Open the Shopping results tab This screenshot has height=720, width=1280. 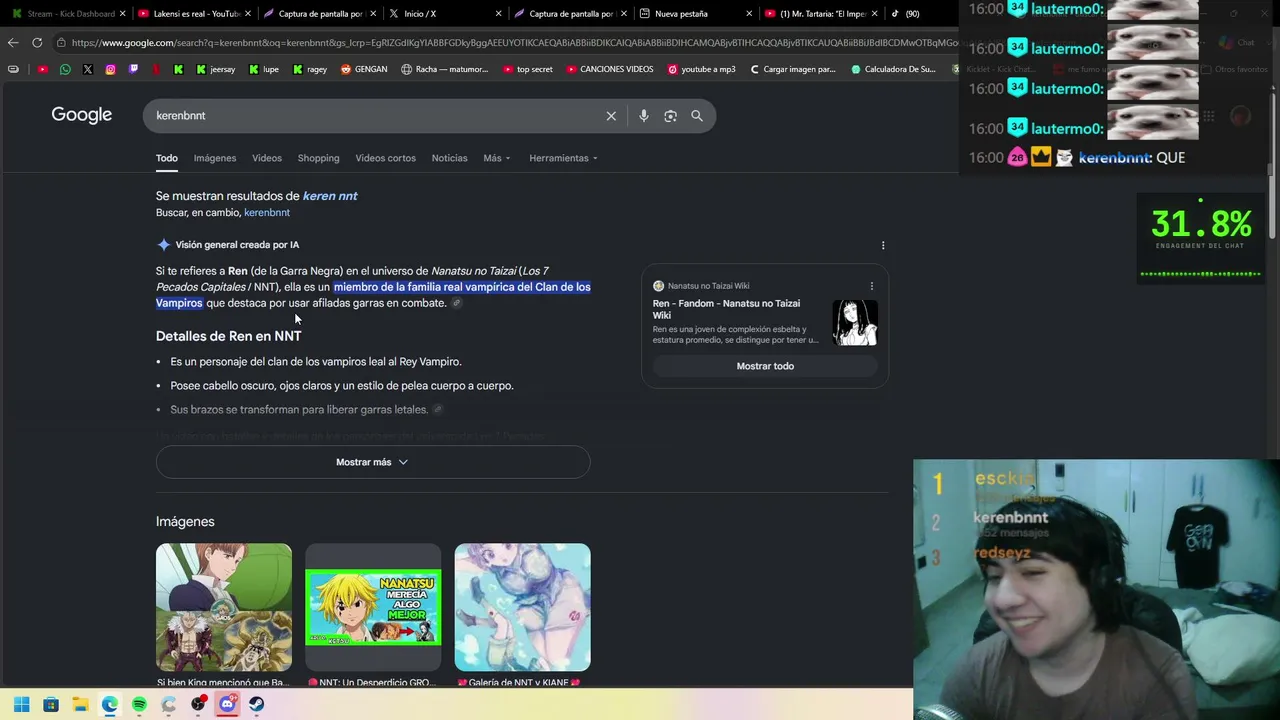point(318,158)
